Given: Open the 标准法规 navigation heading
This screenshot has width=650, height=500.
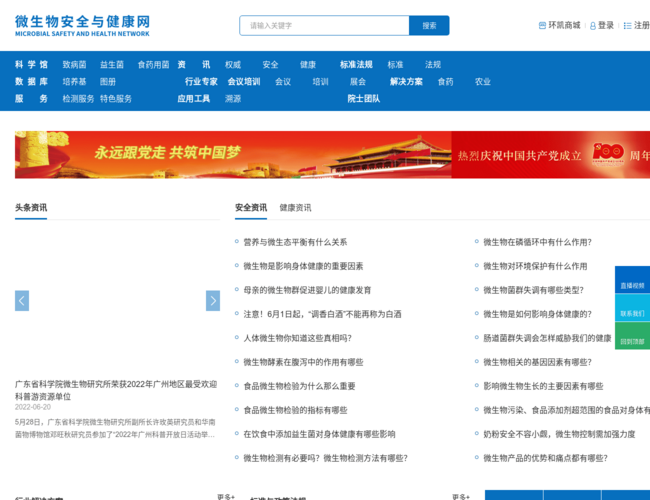Looking at the screenshot, I should point(356,65).
